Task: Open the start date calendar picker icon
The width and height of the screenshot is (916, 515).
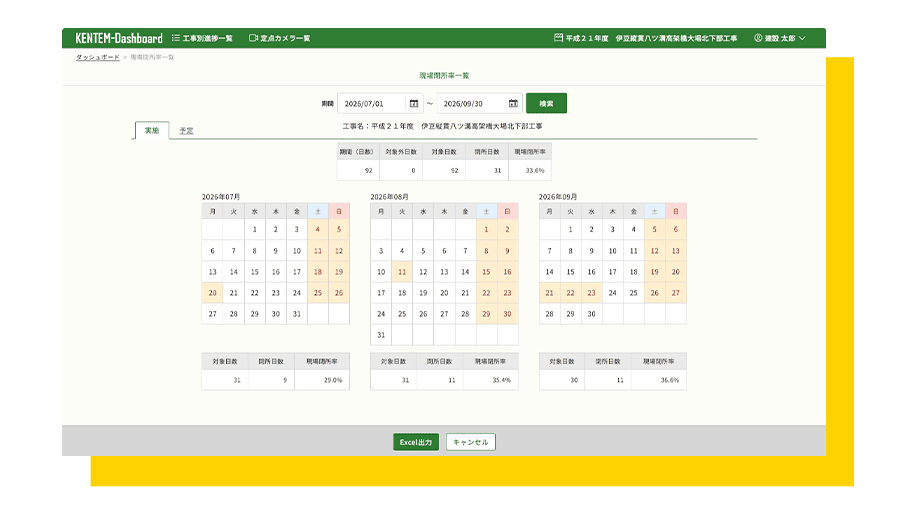Action: coord(414,103)
